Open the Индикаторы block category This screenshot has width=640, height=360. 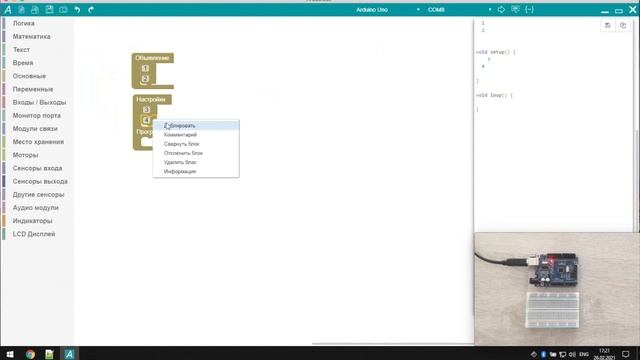pyautogui.click(x=32, y=221)
